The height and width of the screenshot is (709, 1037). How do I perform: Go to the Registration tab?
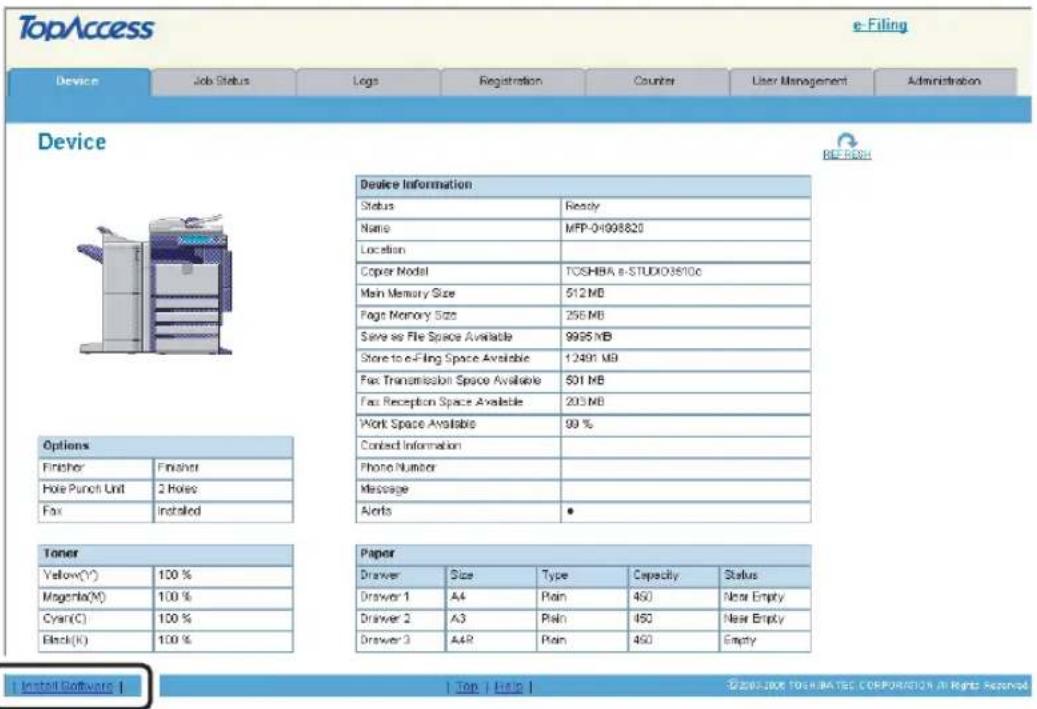pyautogui.click(x=511, y=81)
